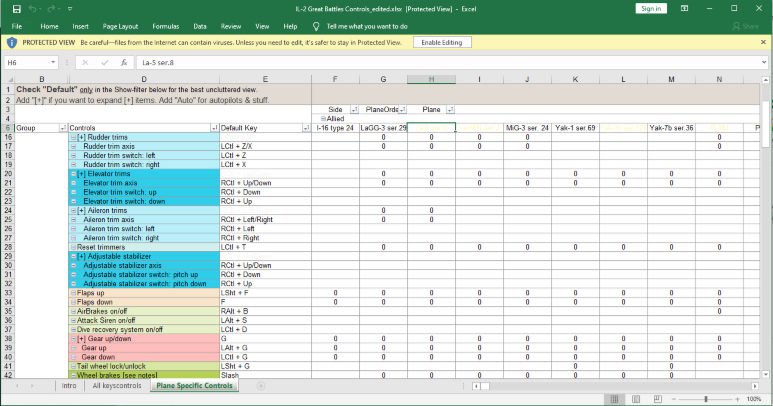Screen dimensions: 773x406
Task: Expand the formula bar with the chevron
Action: [x=764, y=63]
